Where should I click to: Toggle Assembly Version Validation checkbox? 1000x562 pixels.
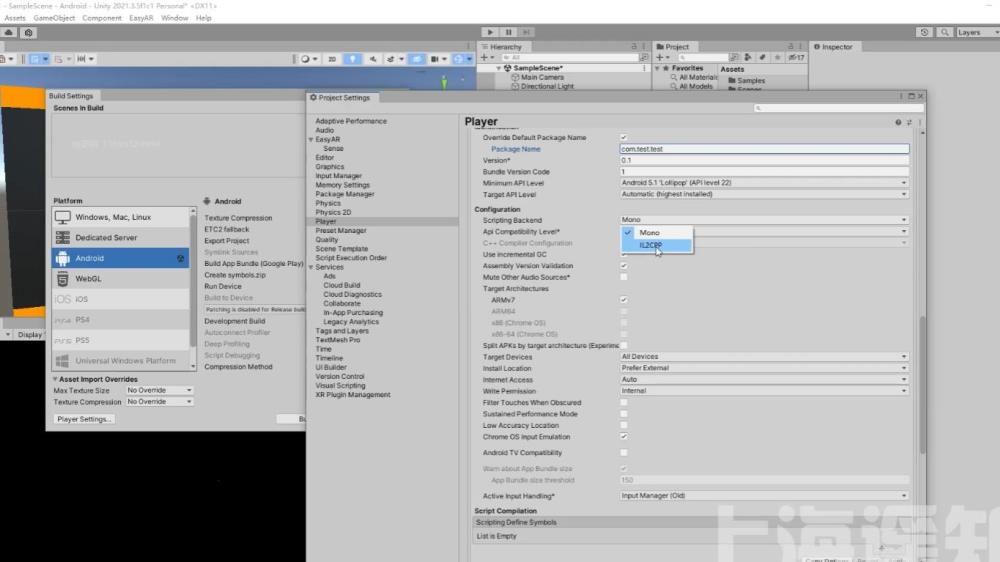624,265
